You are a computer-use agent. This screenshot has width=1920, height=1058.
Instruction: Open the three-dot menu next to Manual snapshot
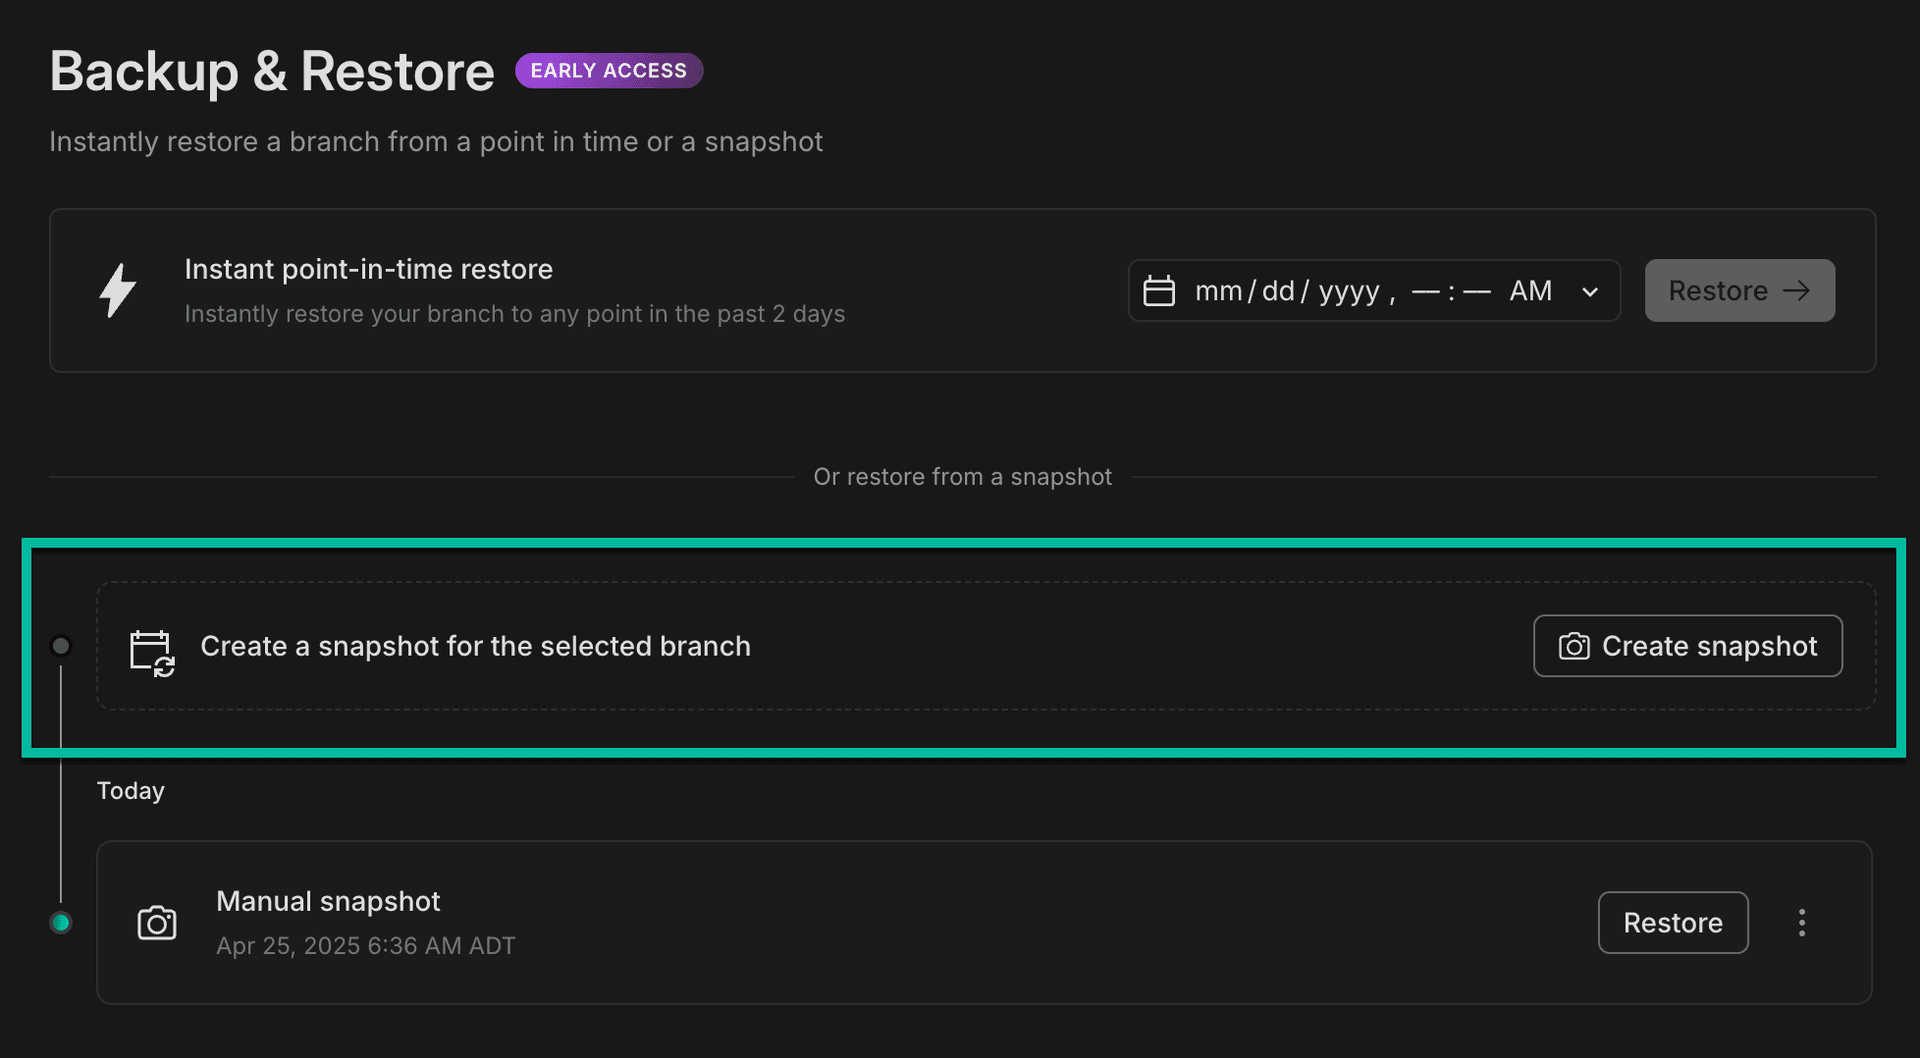click(1801, 922)
